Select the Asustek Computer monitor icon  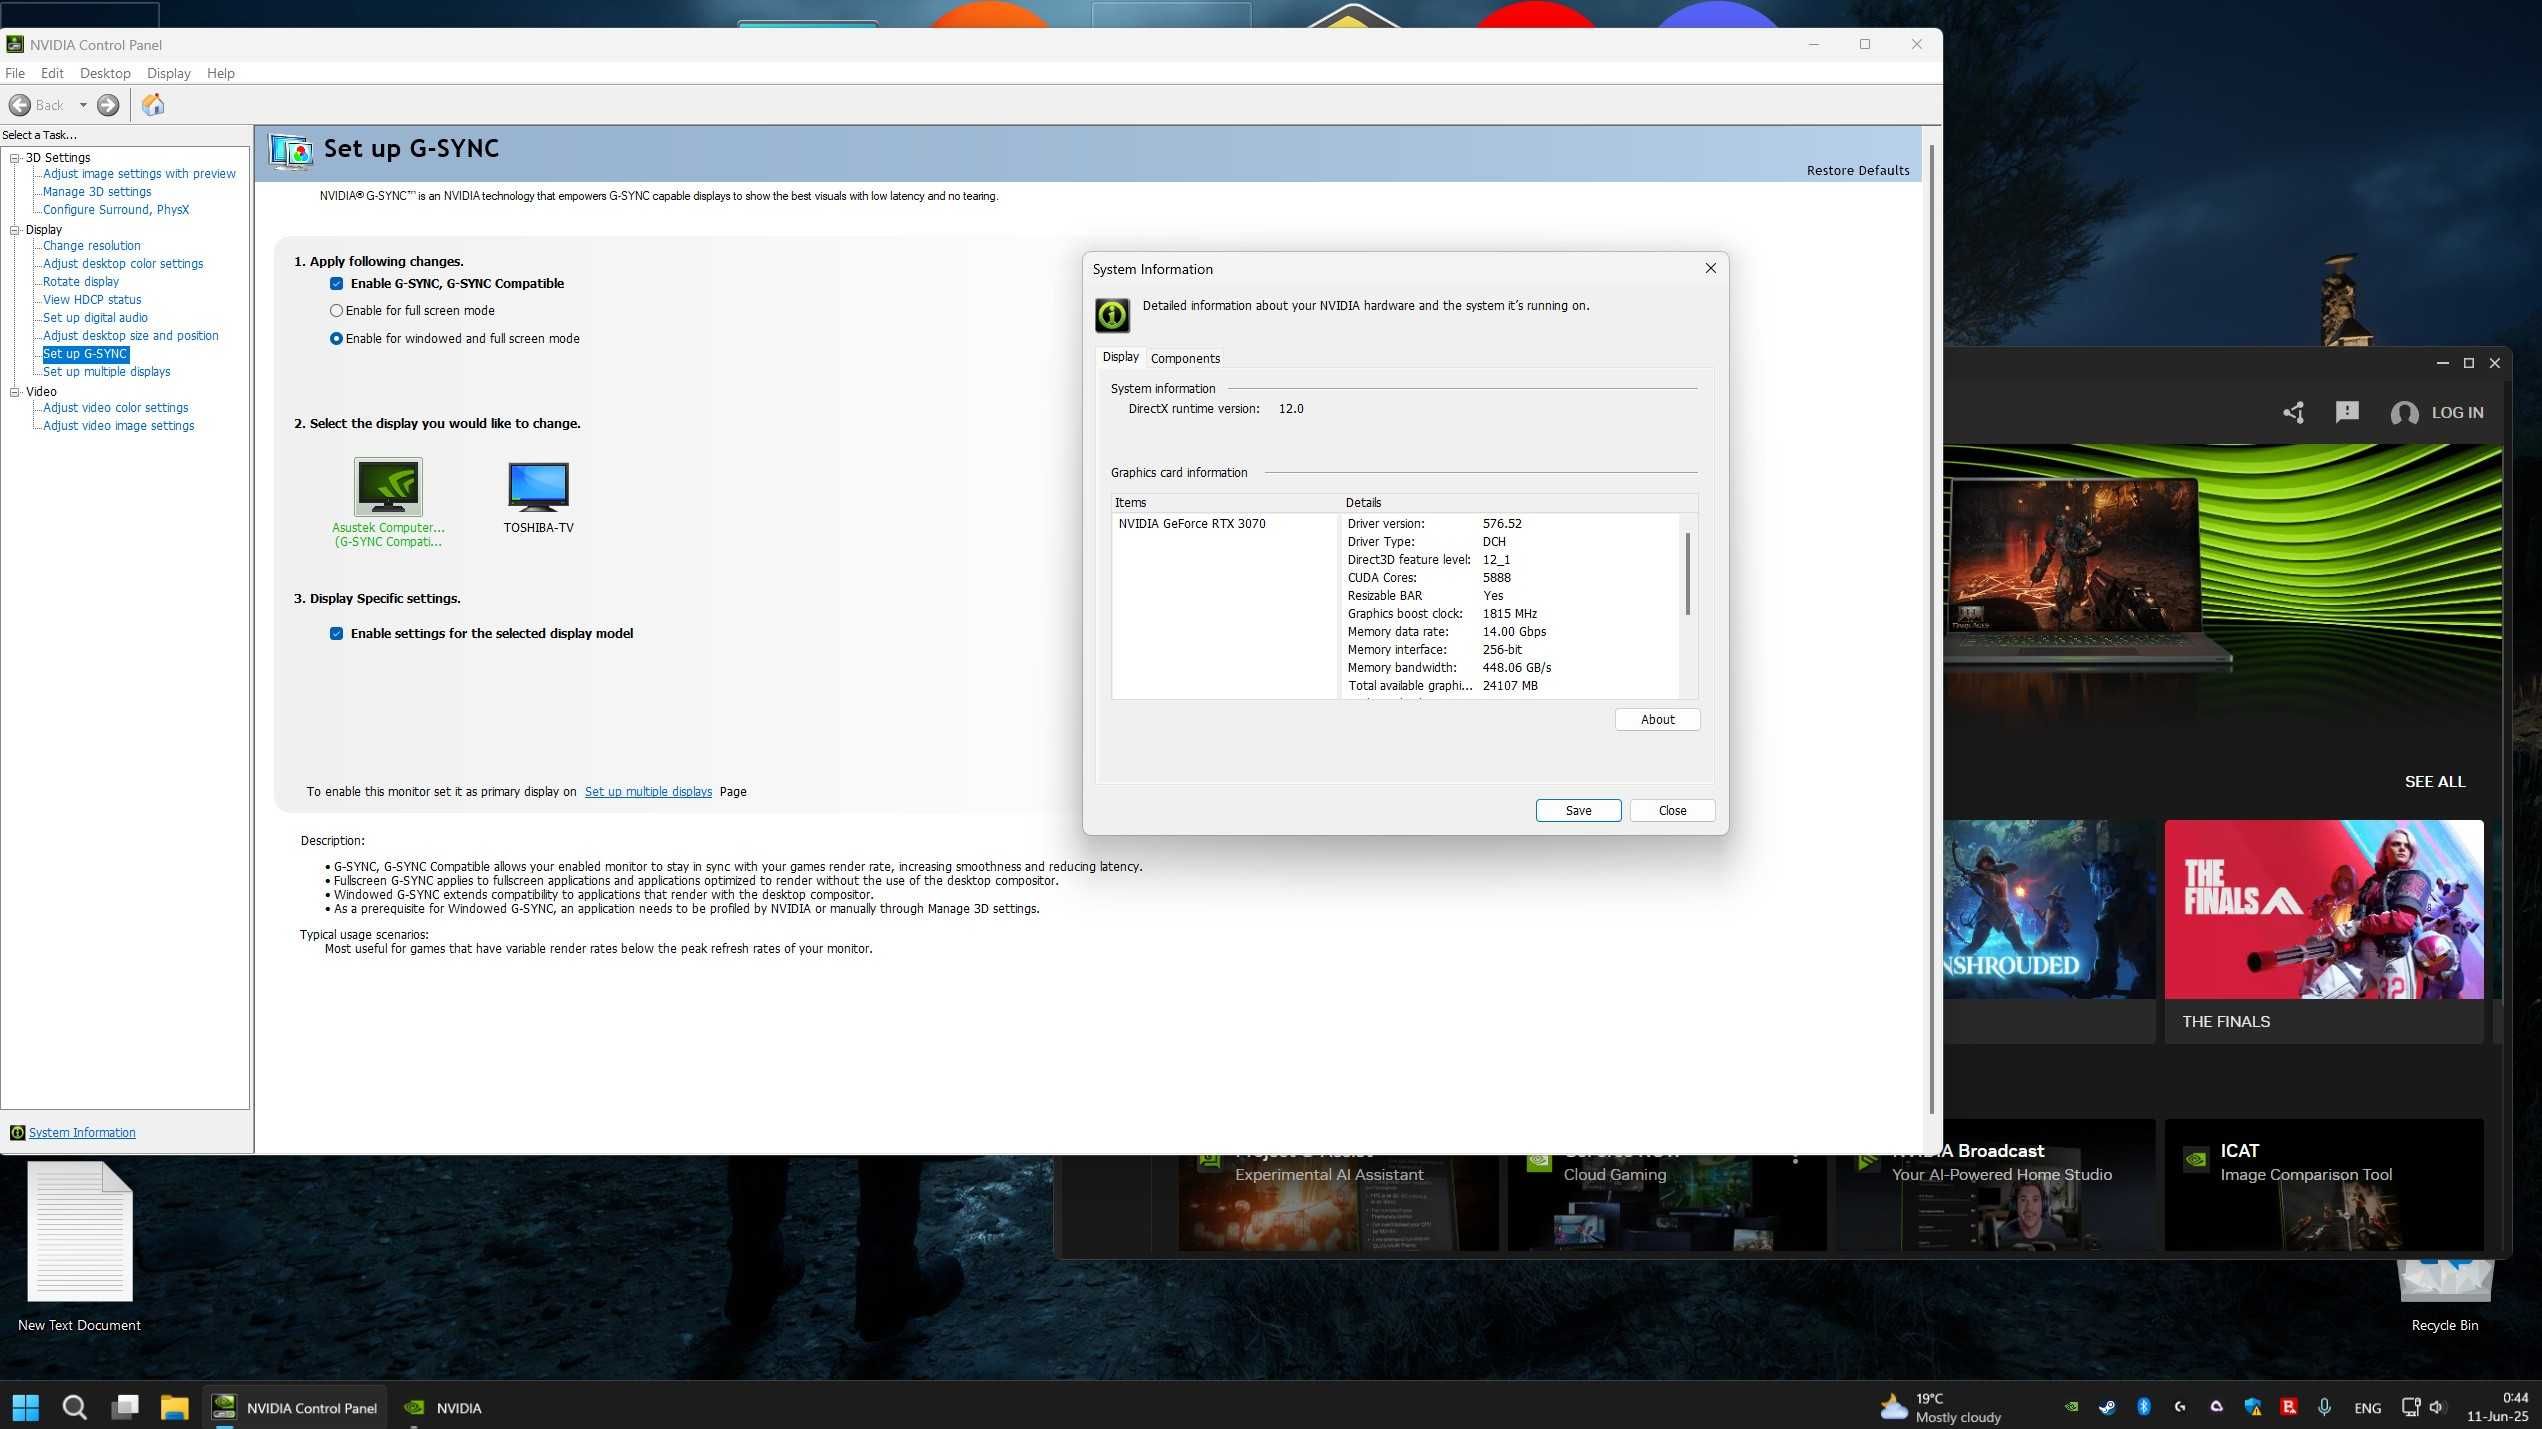coord(388,486)
